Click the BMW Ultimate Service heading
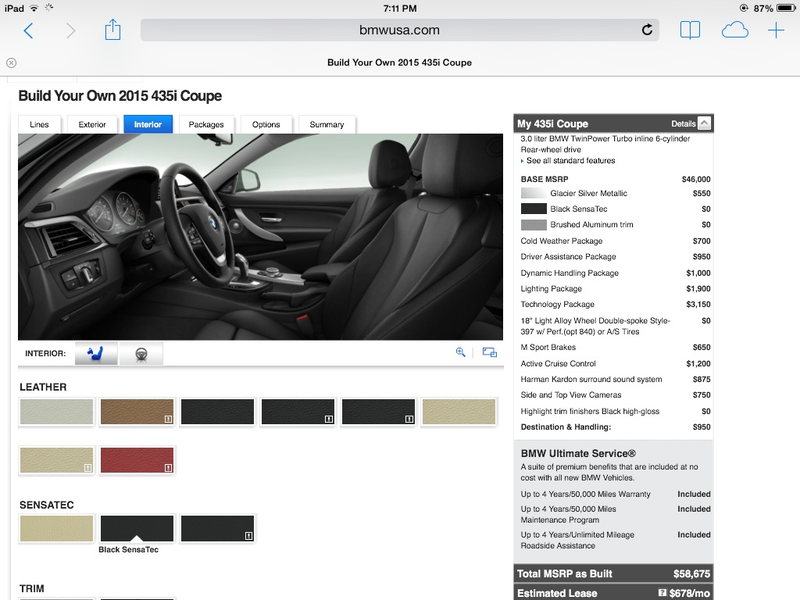Viewport: 800px width, 600px height. coord(578,454)
